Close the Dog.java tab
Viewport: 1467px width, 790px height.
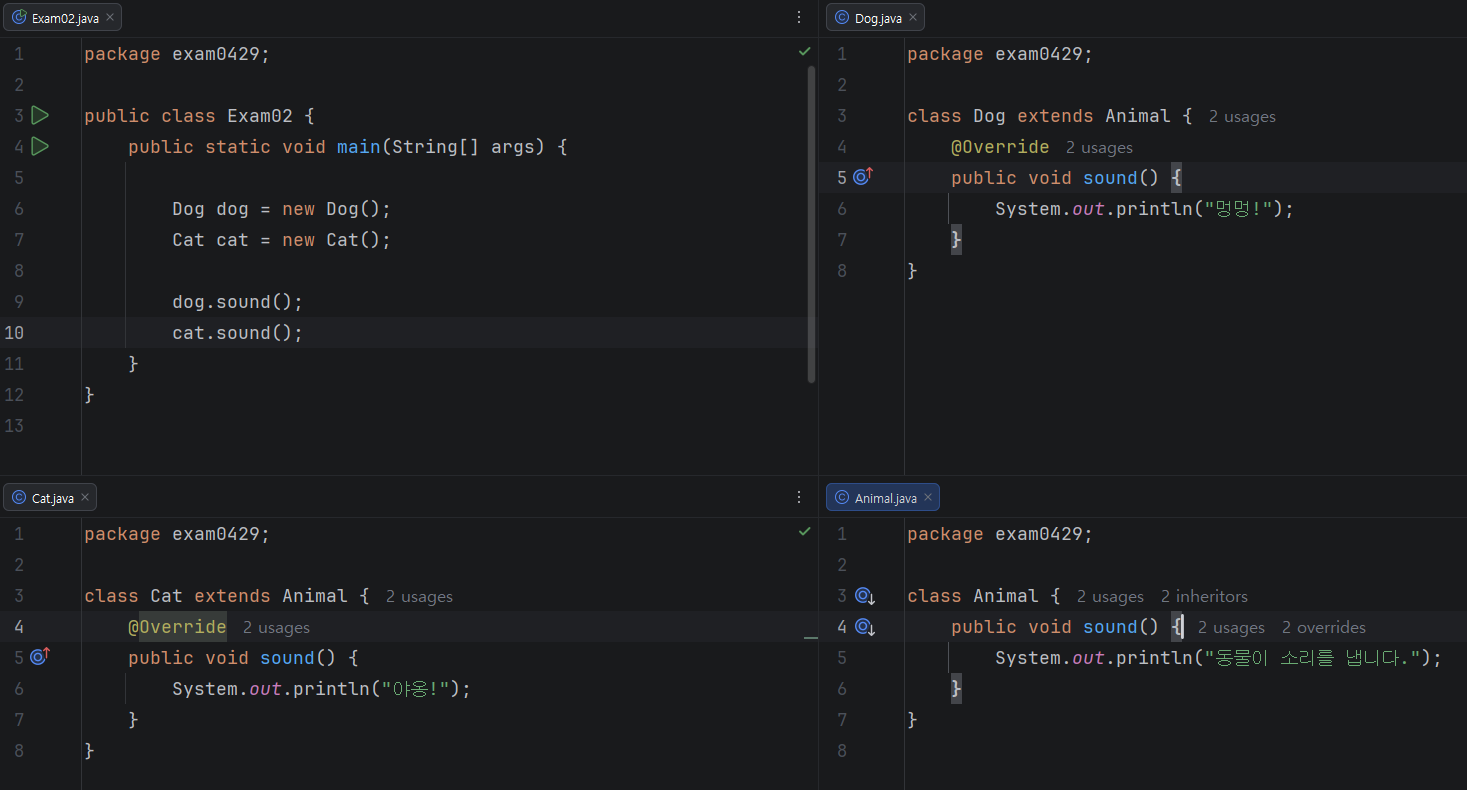(x=913, y=18)
